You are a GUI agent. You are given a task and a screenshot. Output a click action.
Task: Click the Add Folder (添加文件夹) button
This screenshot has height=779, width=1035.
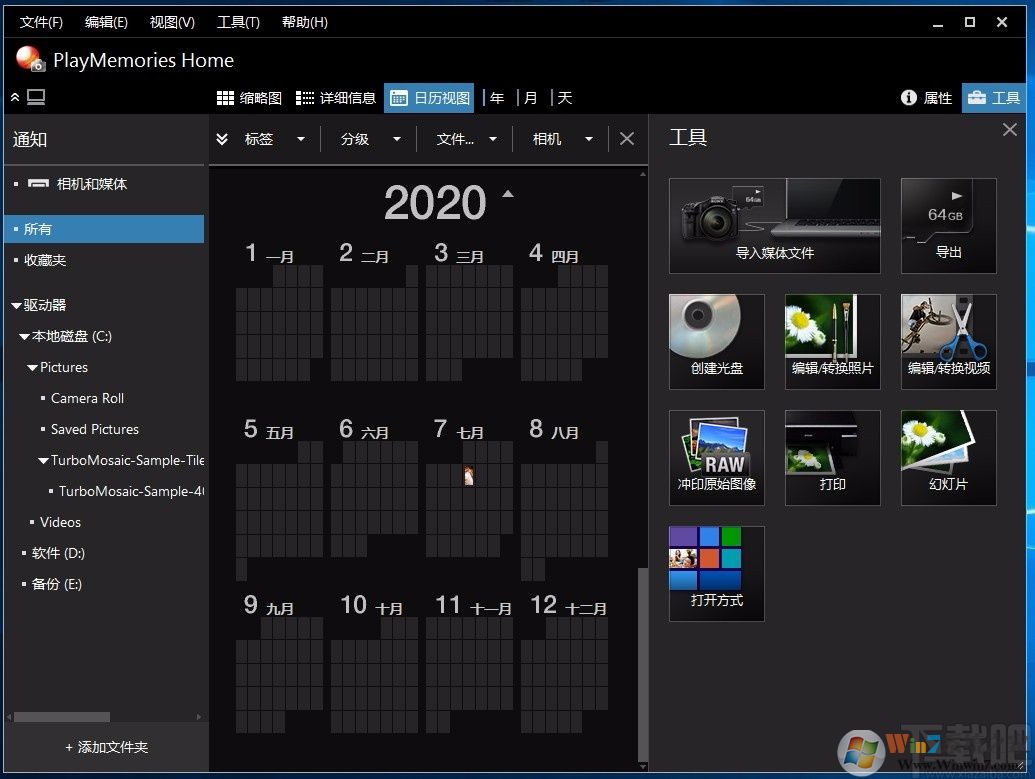[x=106, y=747]
